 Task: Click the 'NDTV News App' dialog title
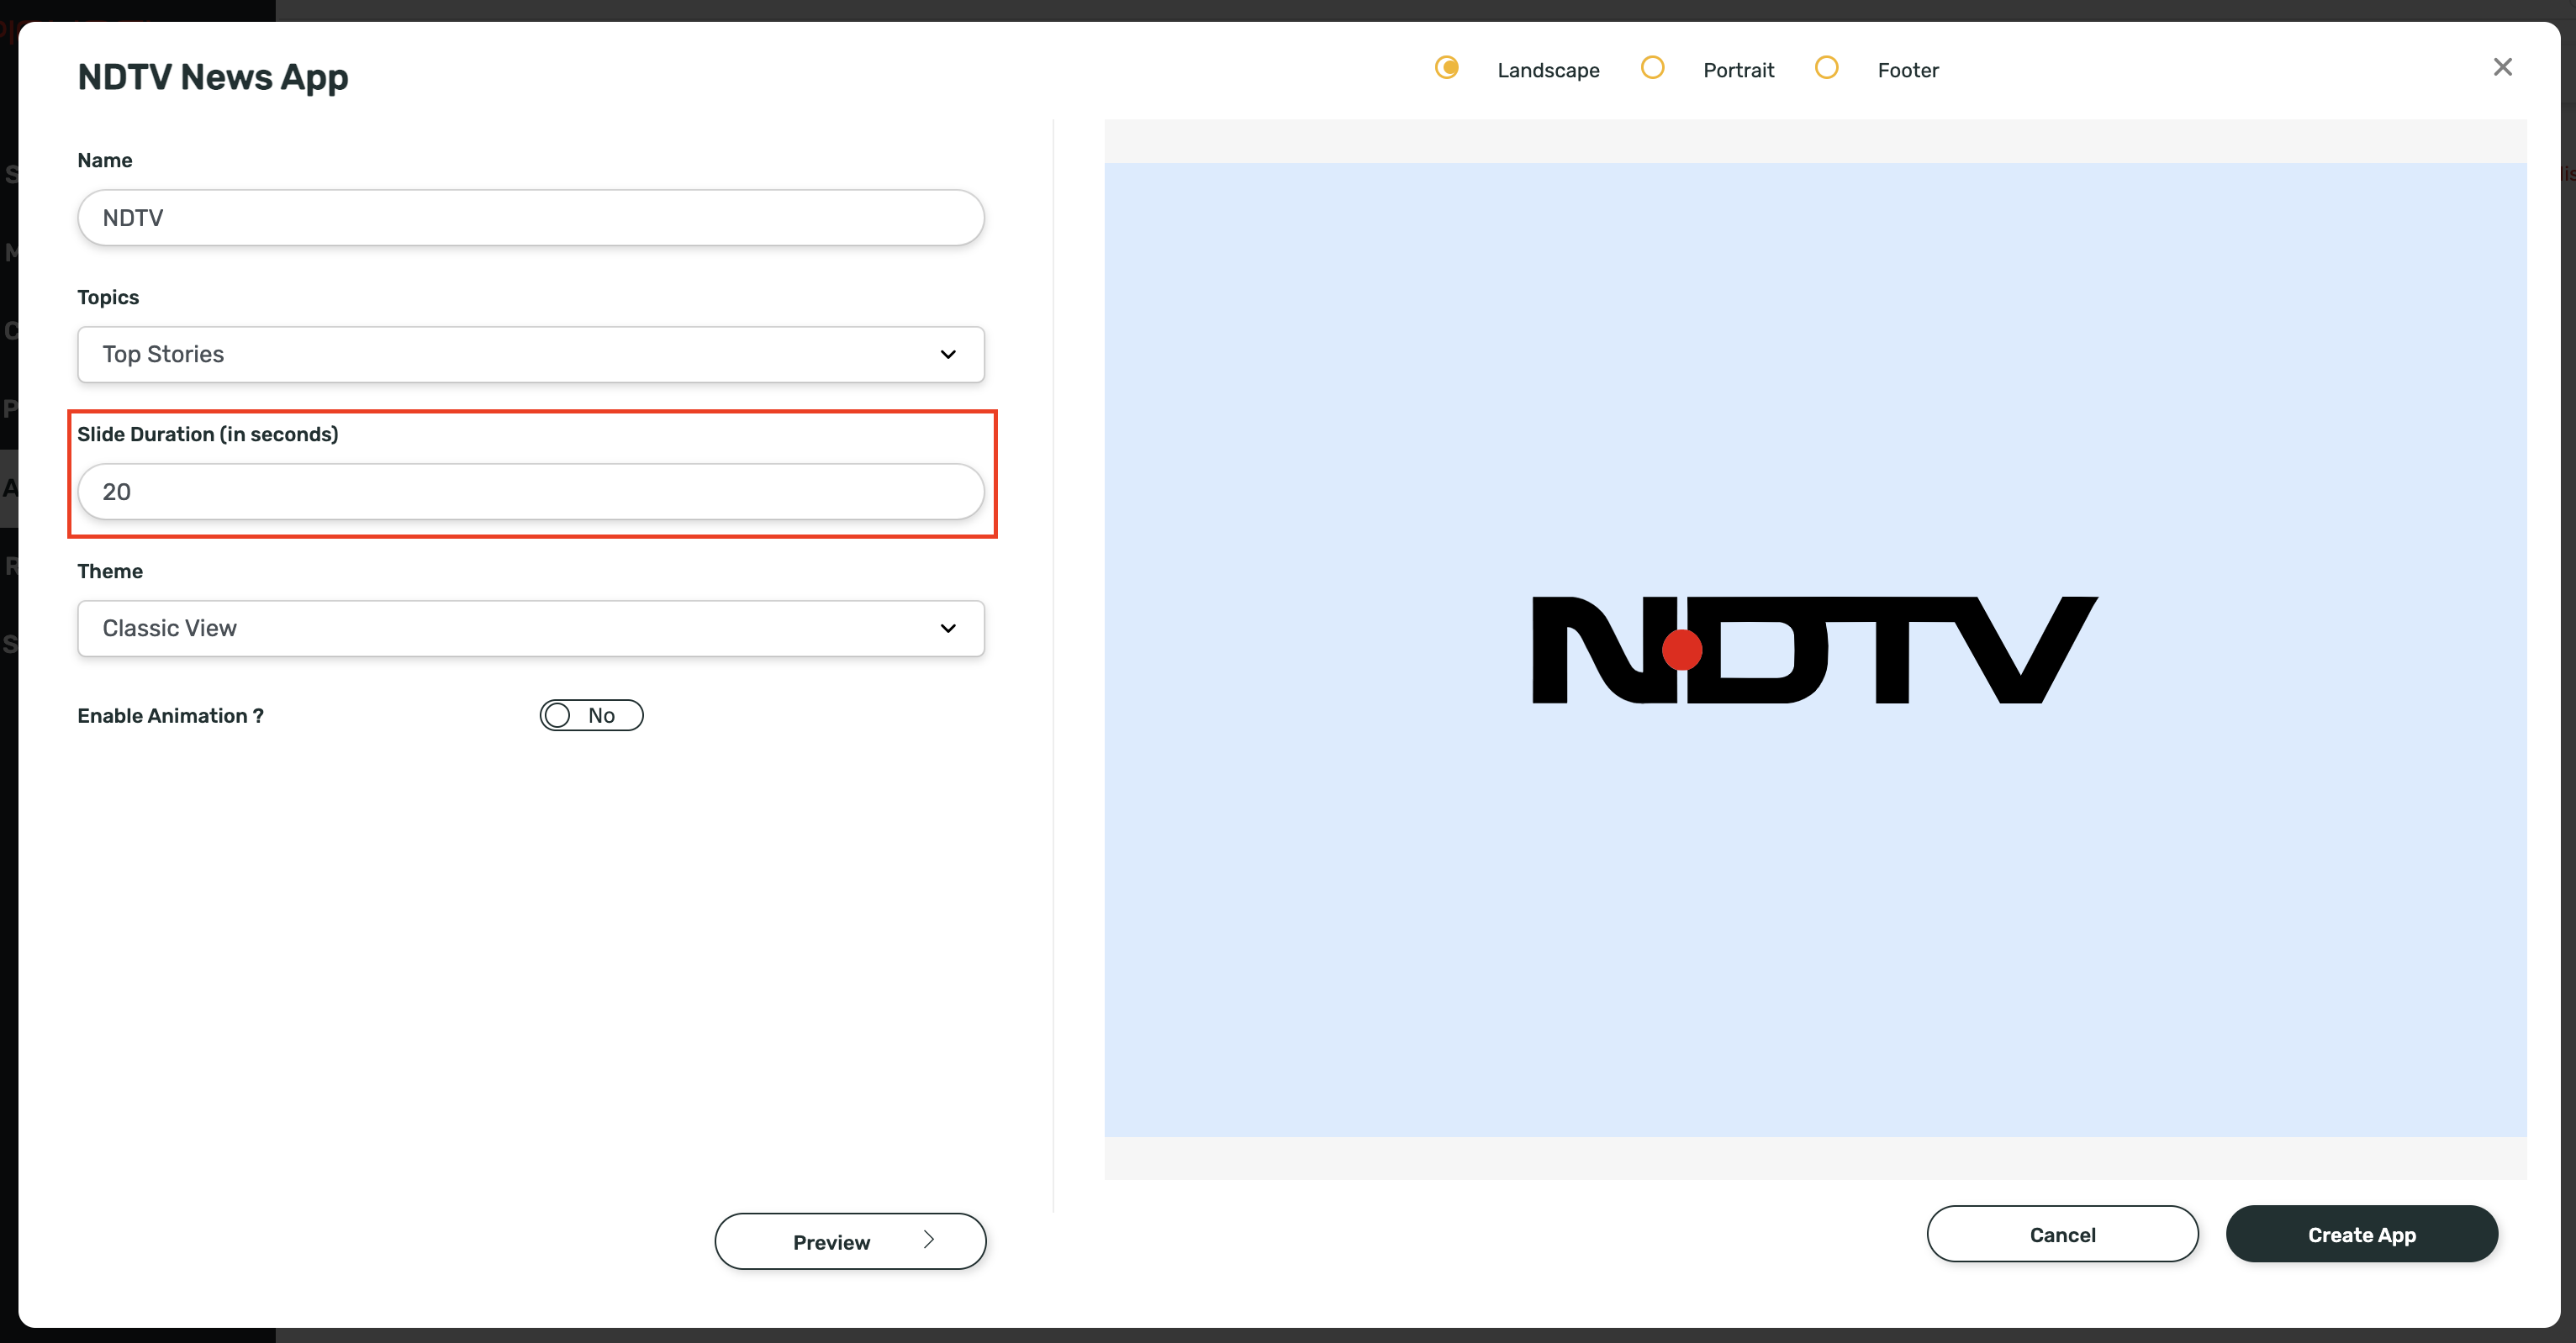click(x=213, y=77)
